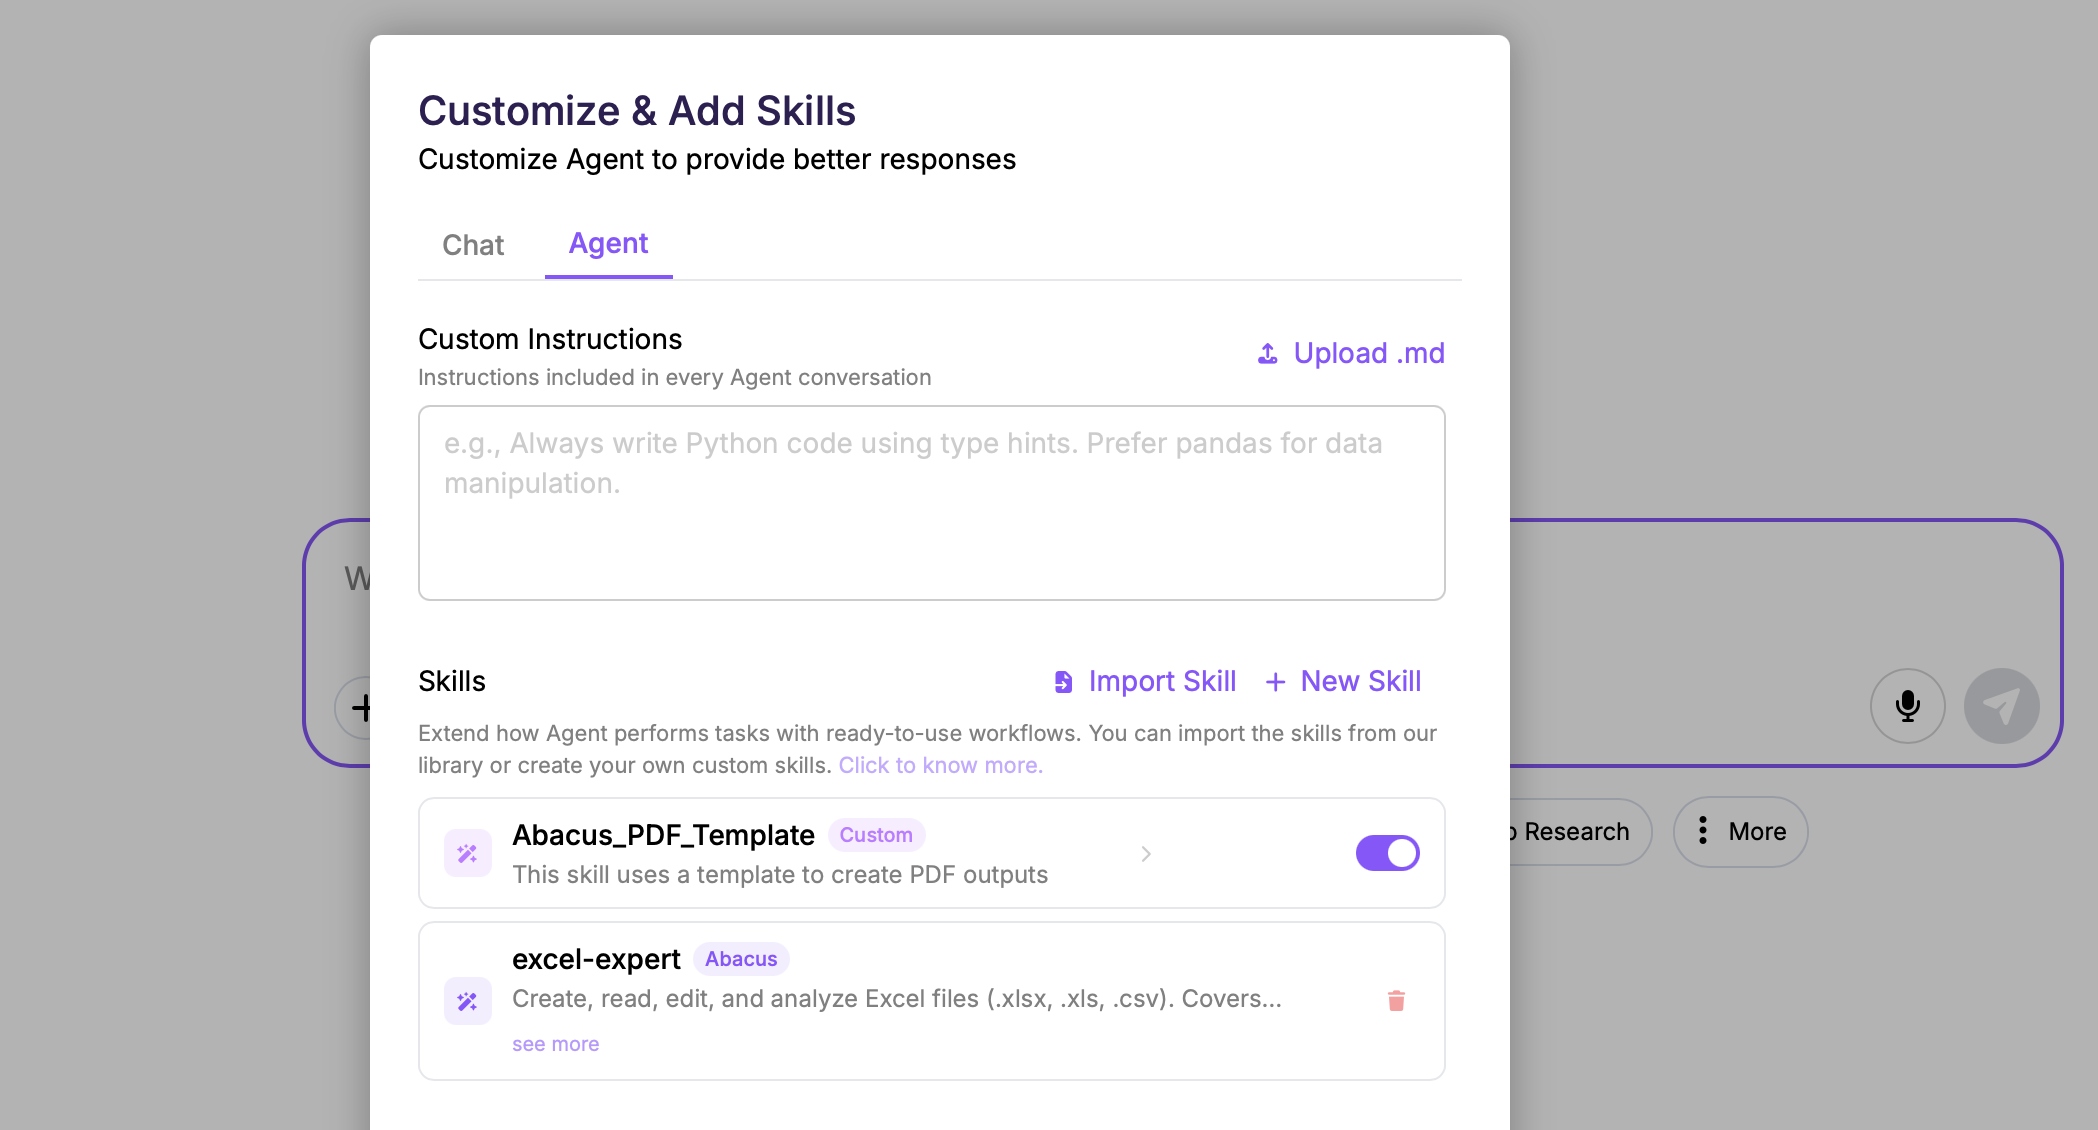This screenshot has height=1130, width=2098.
Task: Click into Custom Instructions text area
Action: tap(931, 503)
